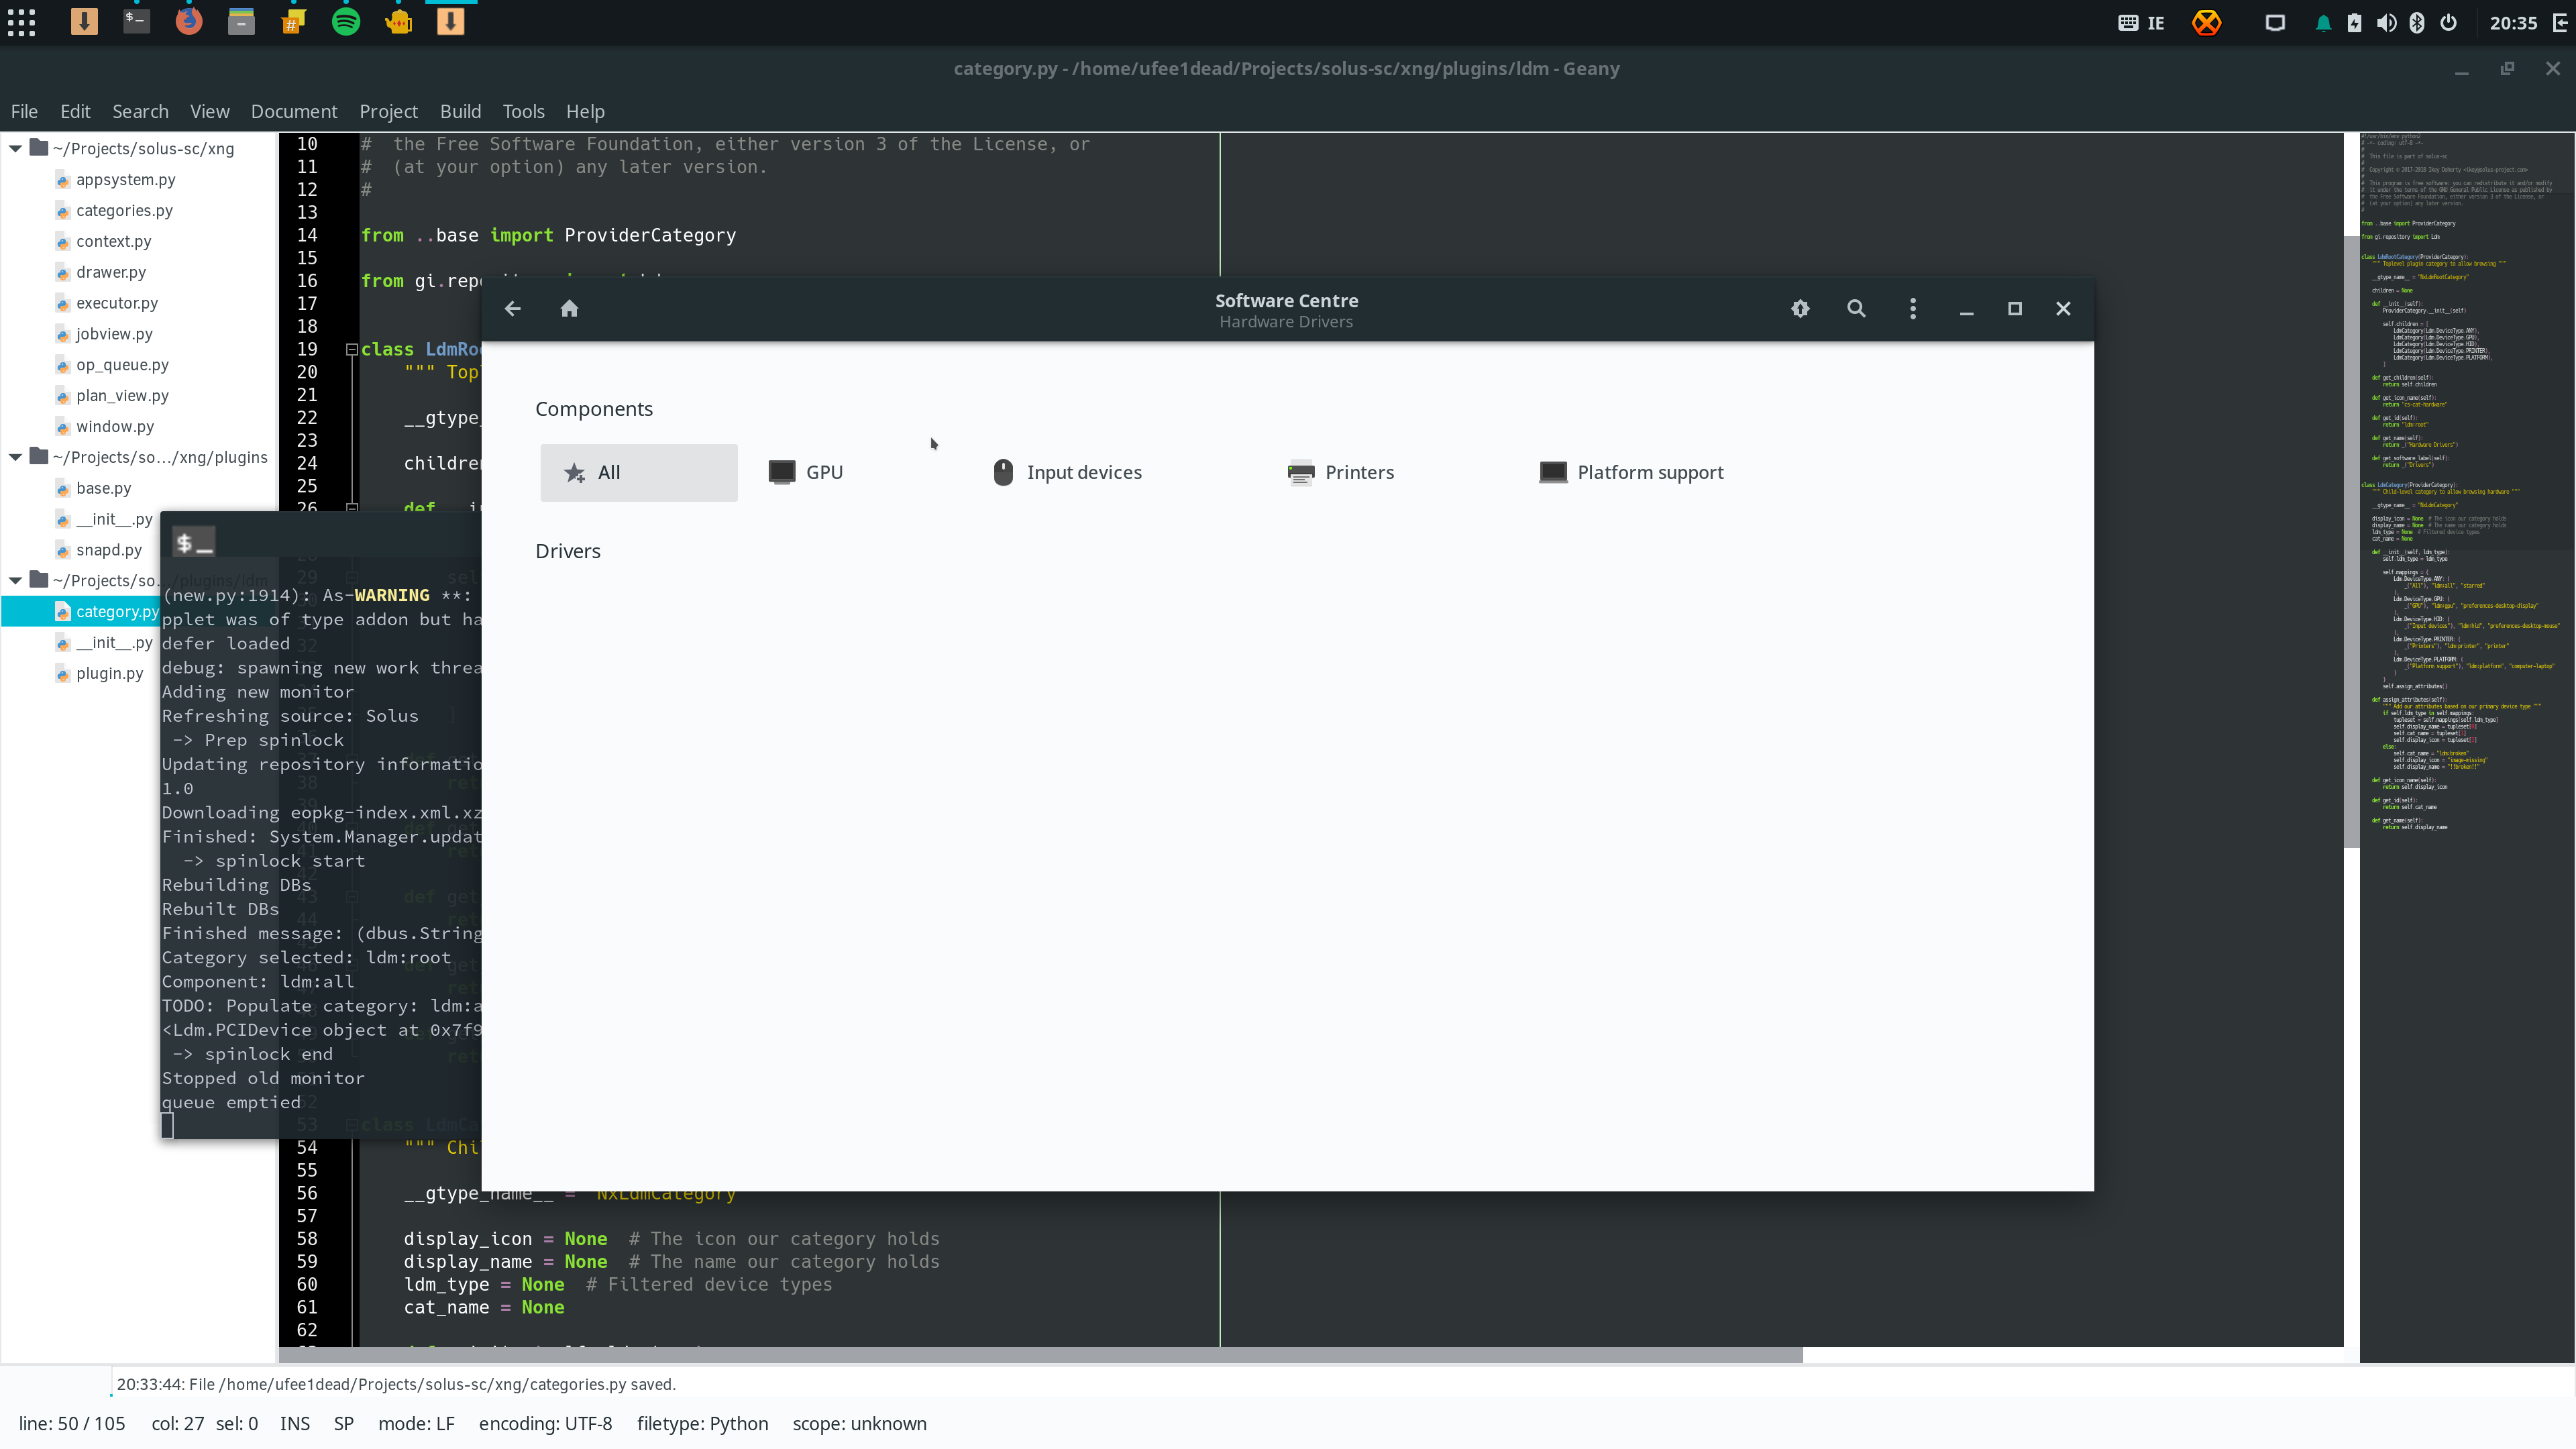Screen dimensions: 2576x1449
Task: Open the power menu icon
Action: click(2449, 23)
